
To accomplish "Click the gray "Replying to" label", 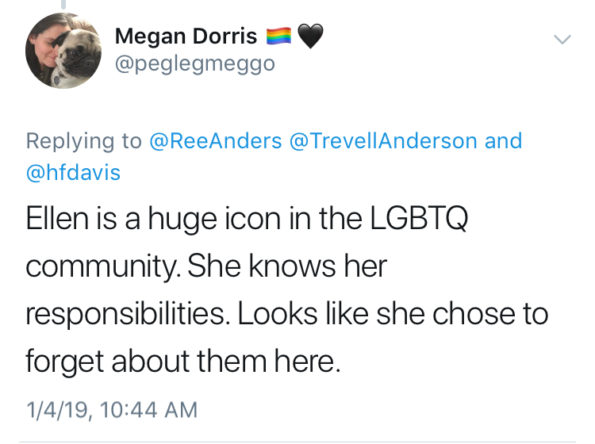I will coord(84,141).
